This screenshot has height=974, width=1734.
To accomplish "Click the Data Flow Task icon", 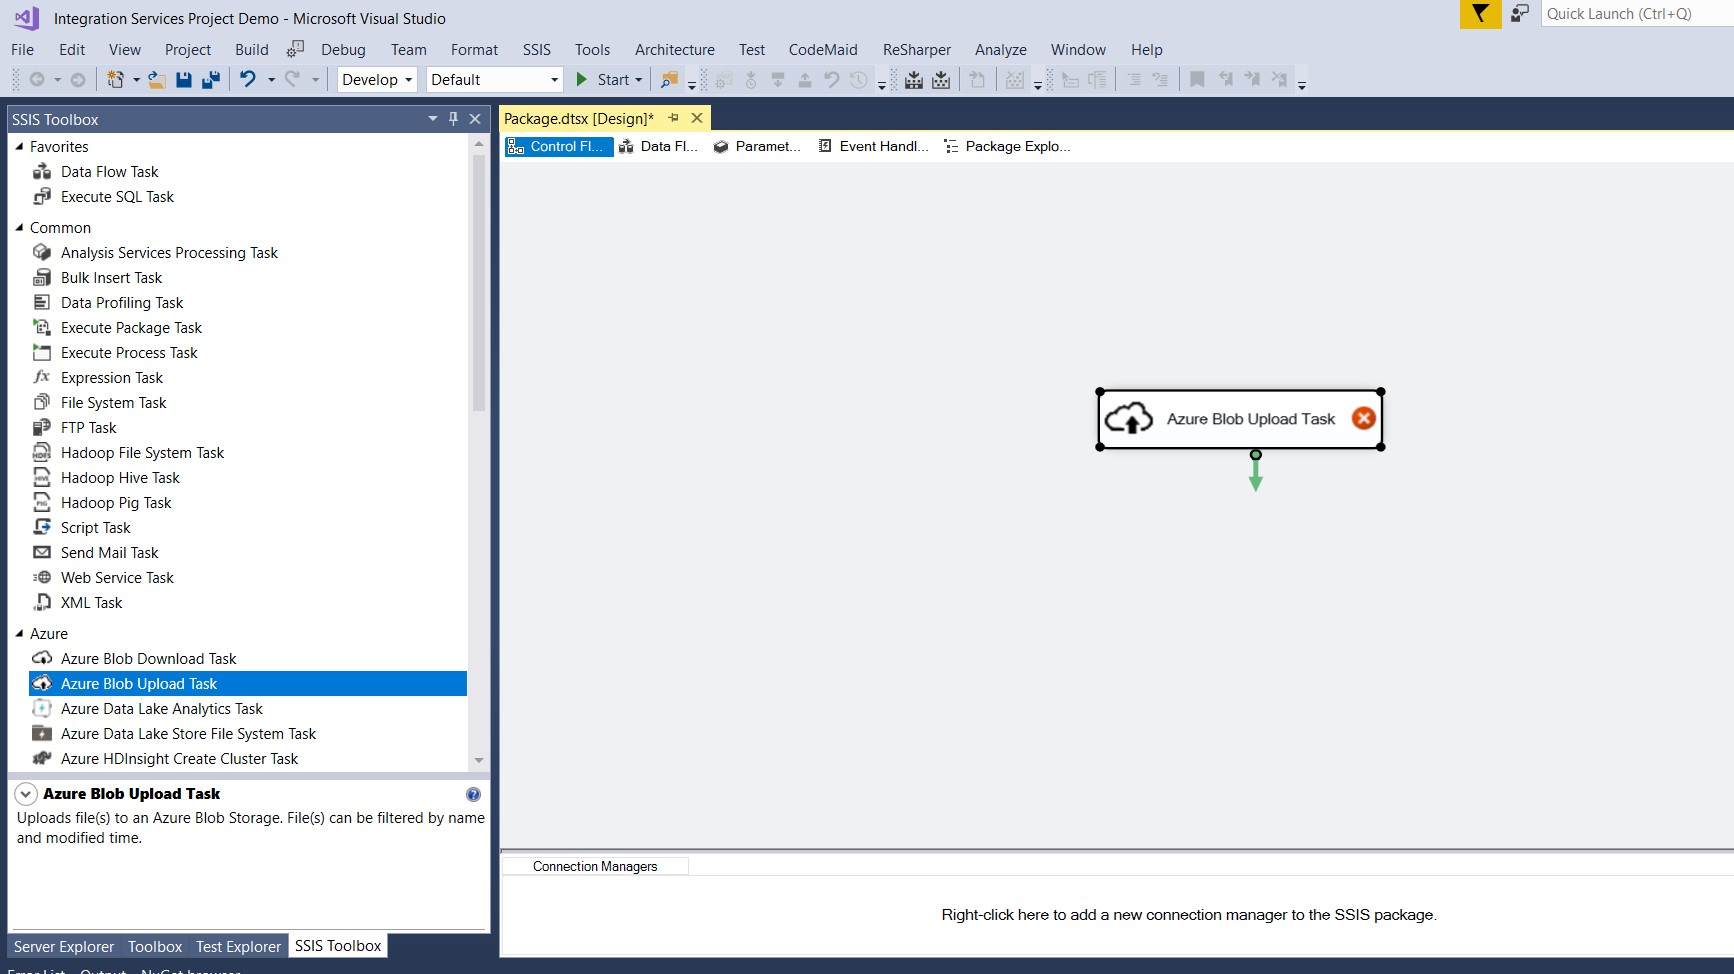I will [42, 172].
